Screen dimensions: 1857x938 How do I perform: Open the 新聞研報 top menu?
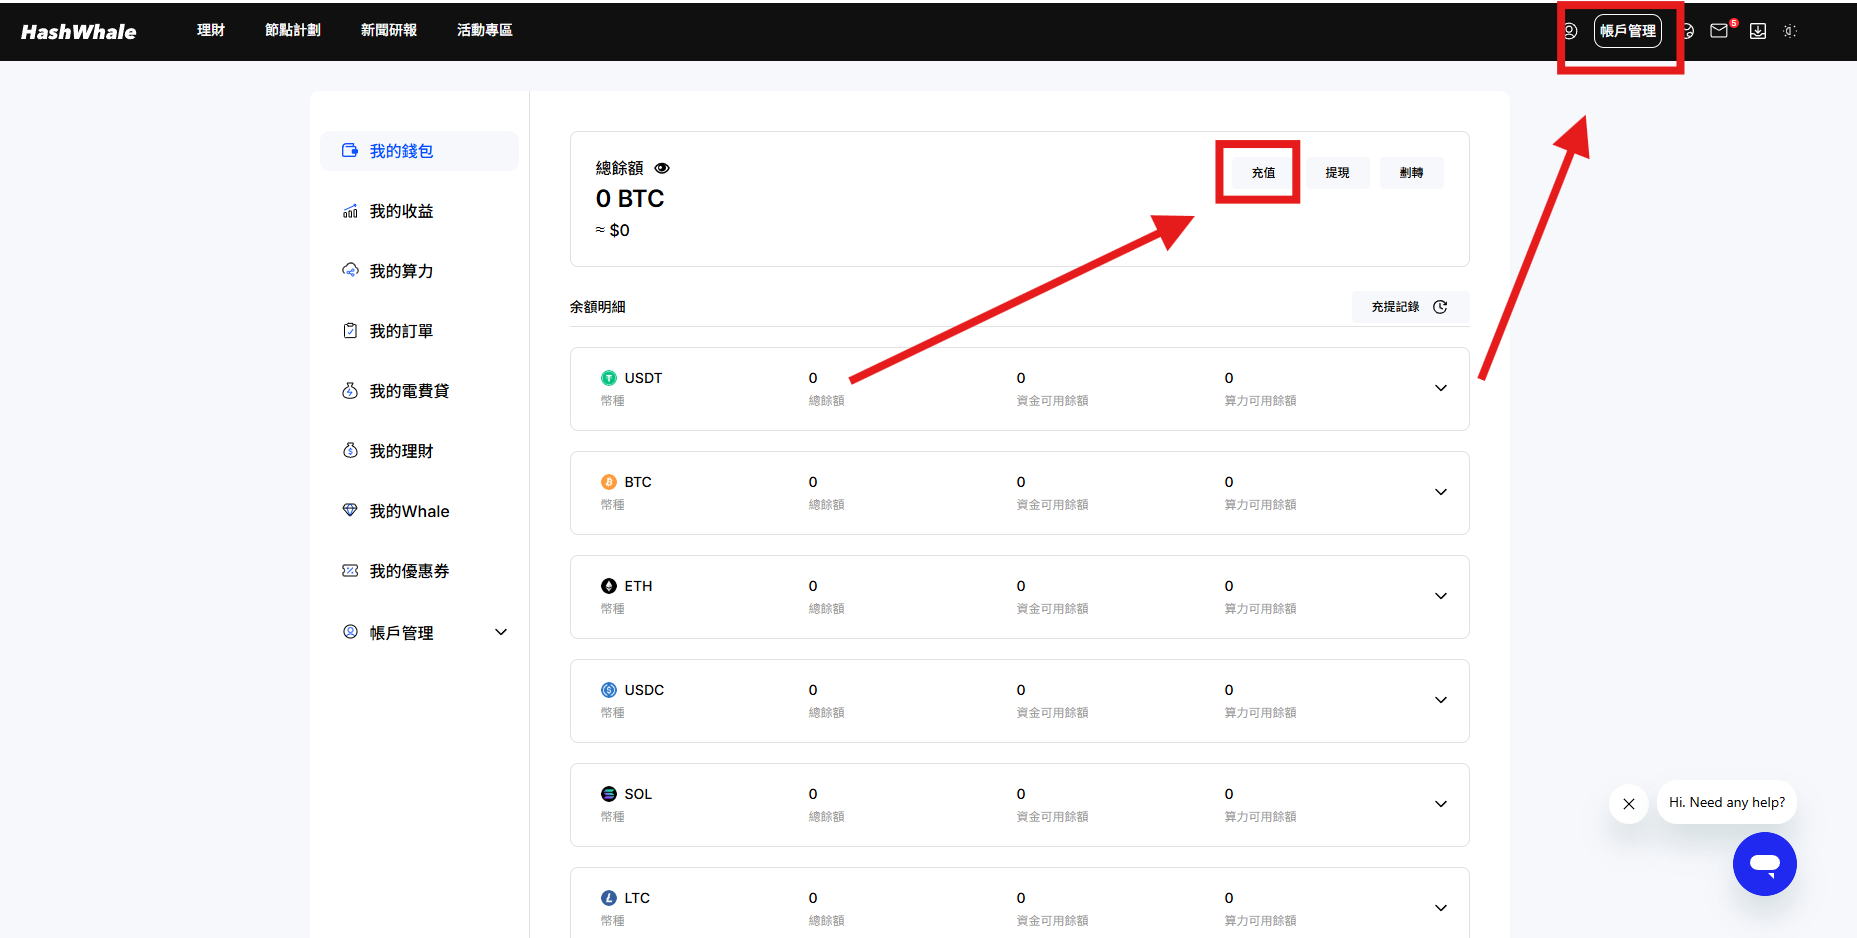pos(389,30)
